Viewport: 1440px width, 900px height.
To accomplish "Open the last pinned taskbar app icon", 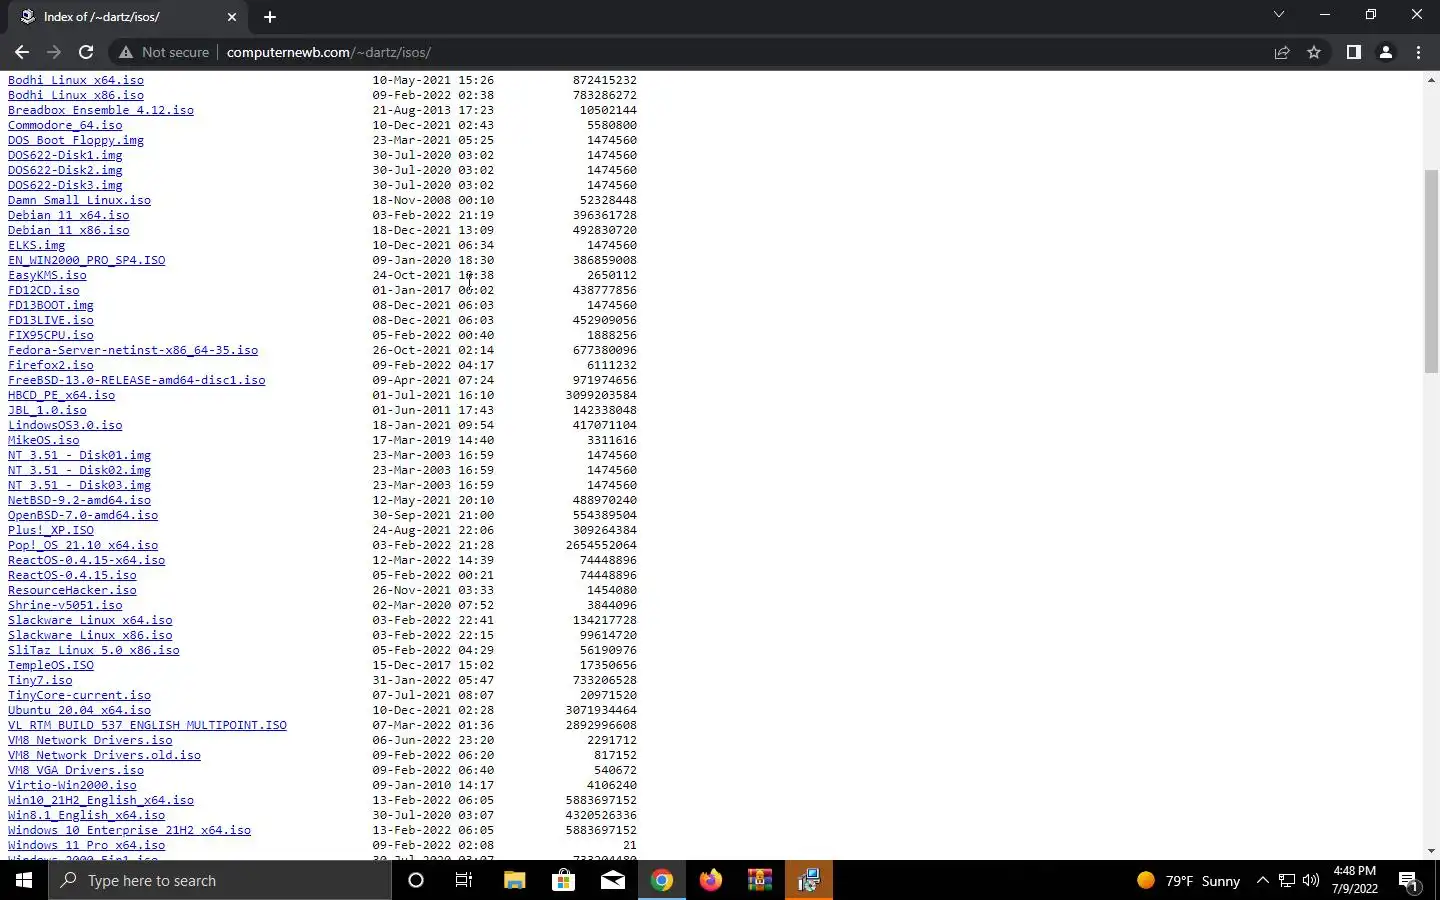I will pos(808,880).
